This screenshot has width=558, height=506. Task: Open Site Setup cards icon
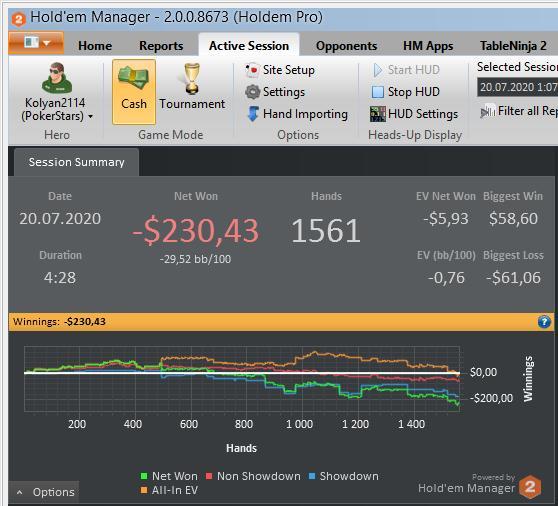(252, 70)
